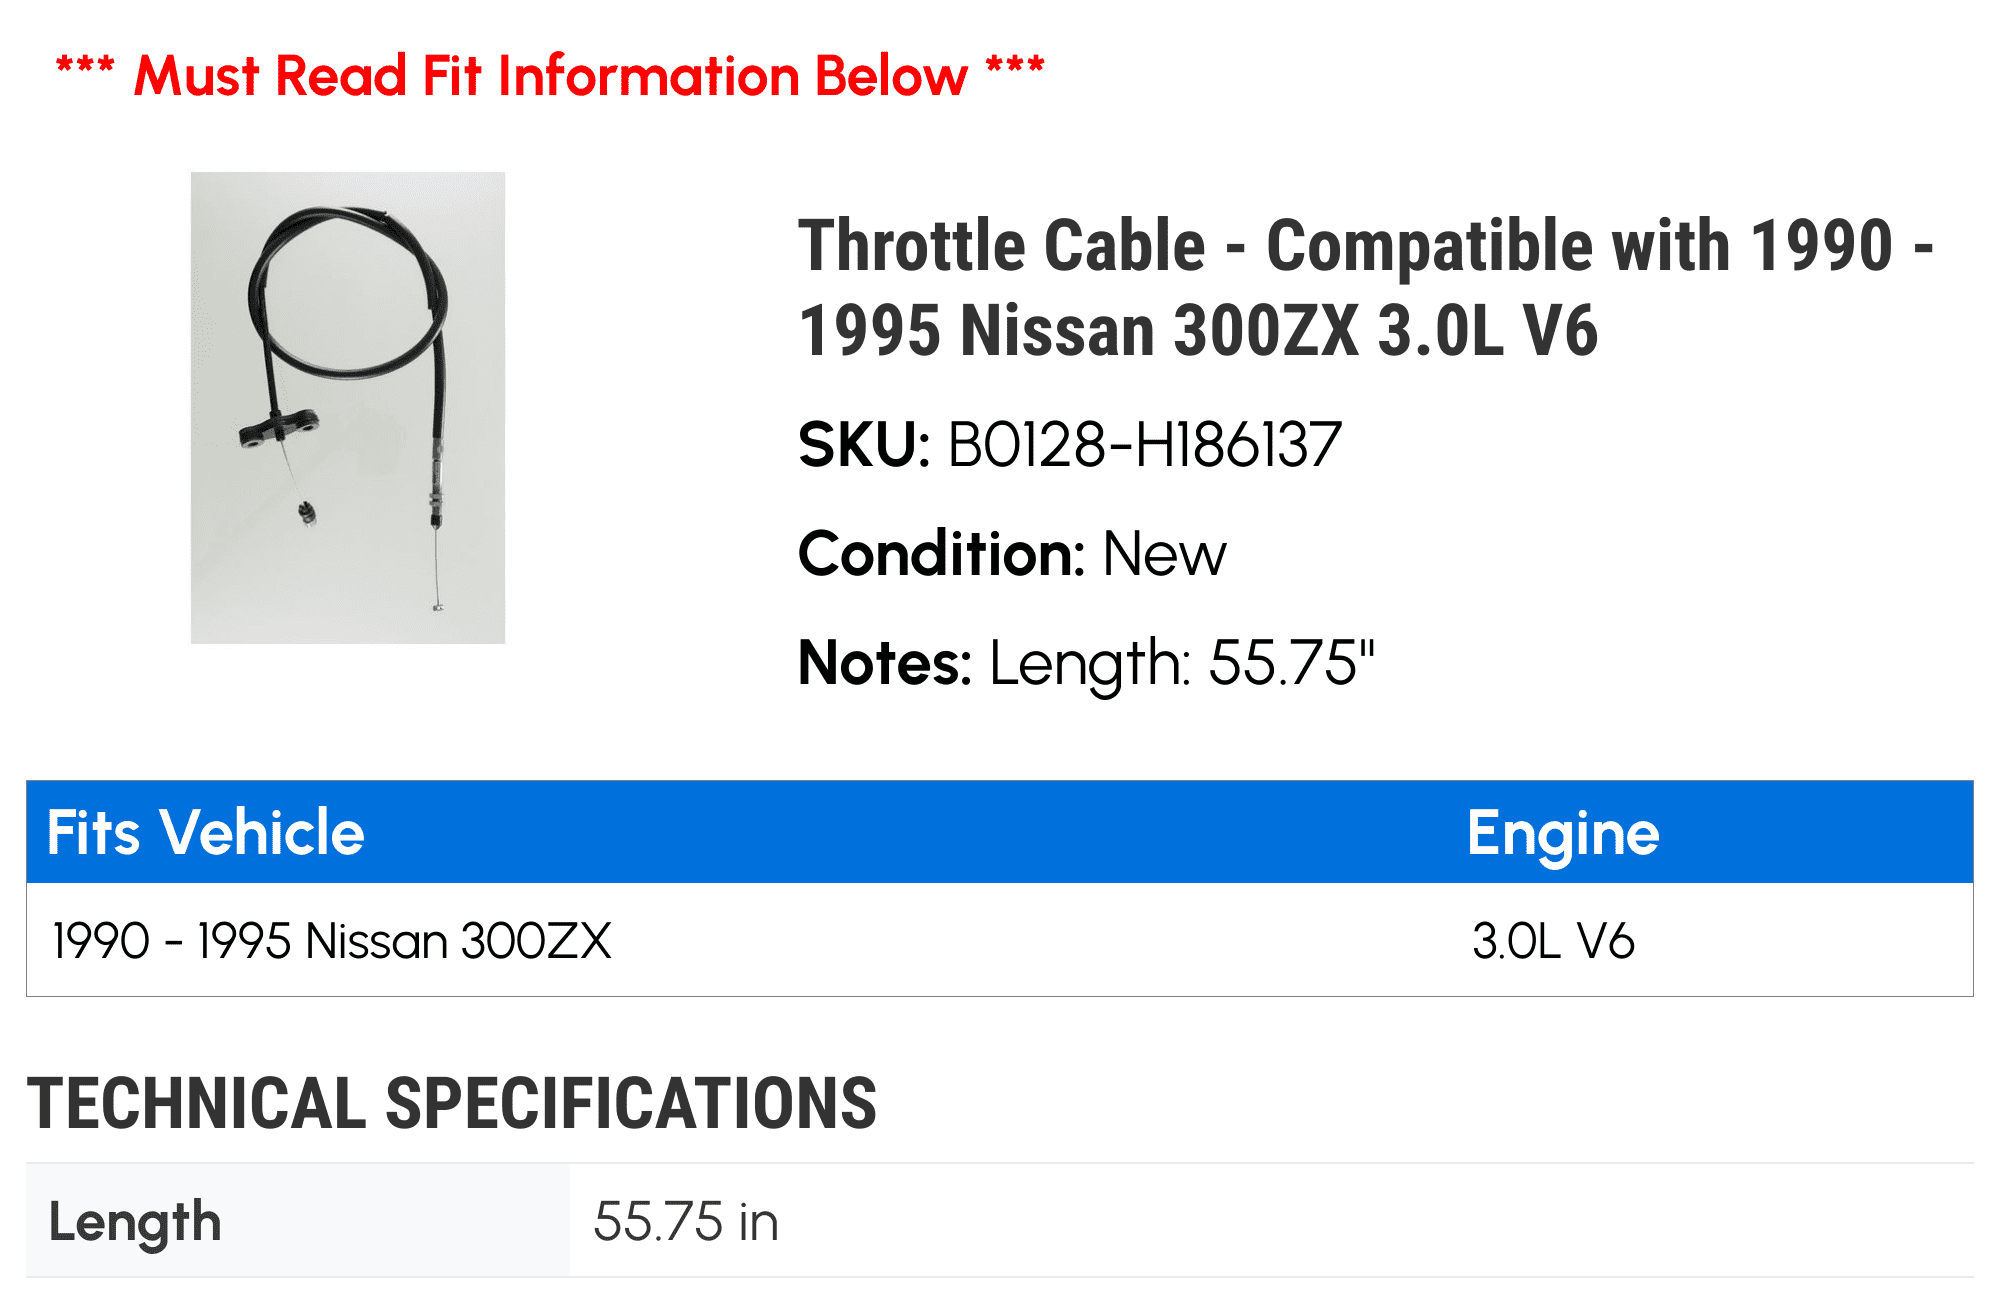Click the metal tip at the cable's bottom end
The image size is (2000, 1304).
coord(437,606)
